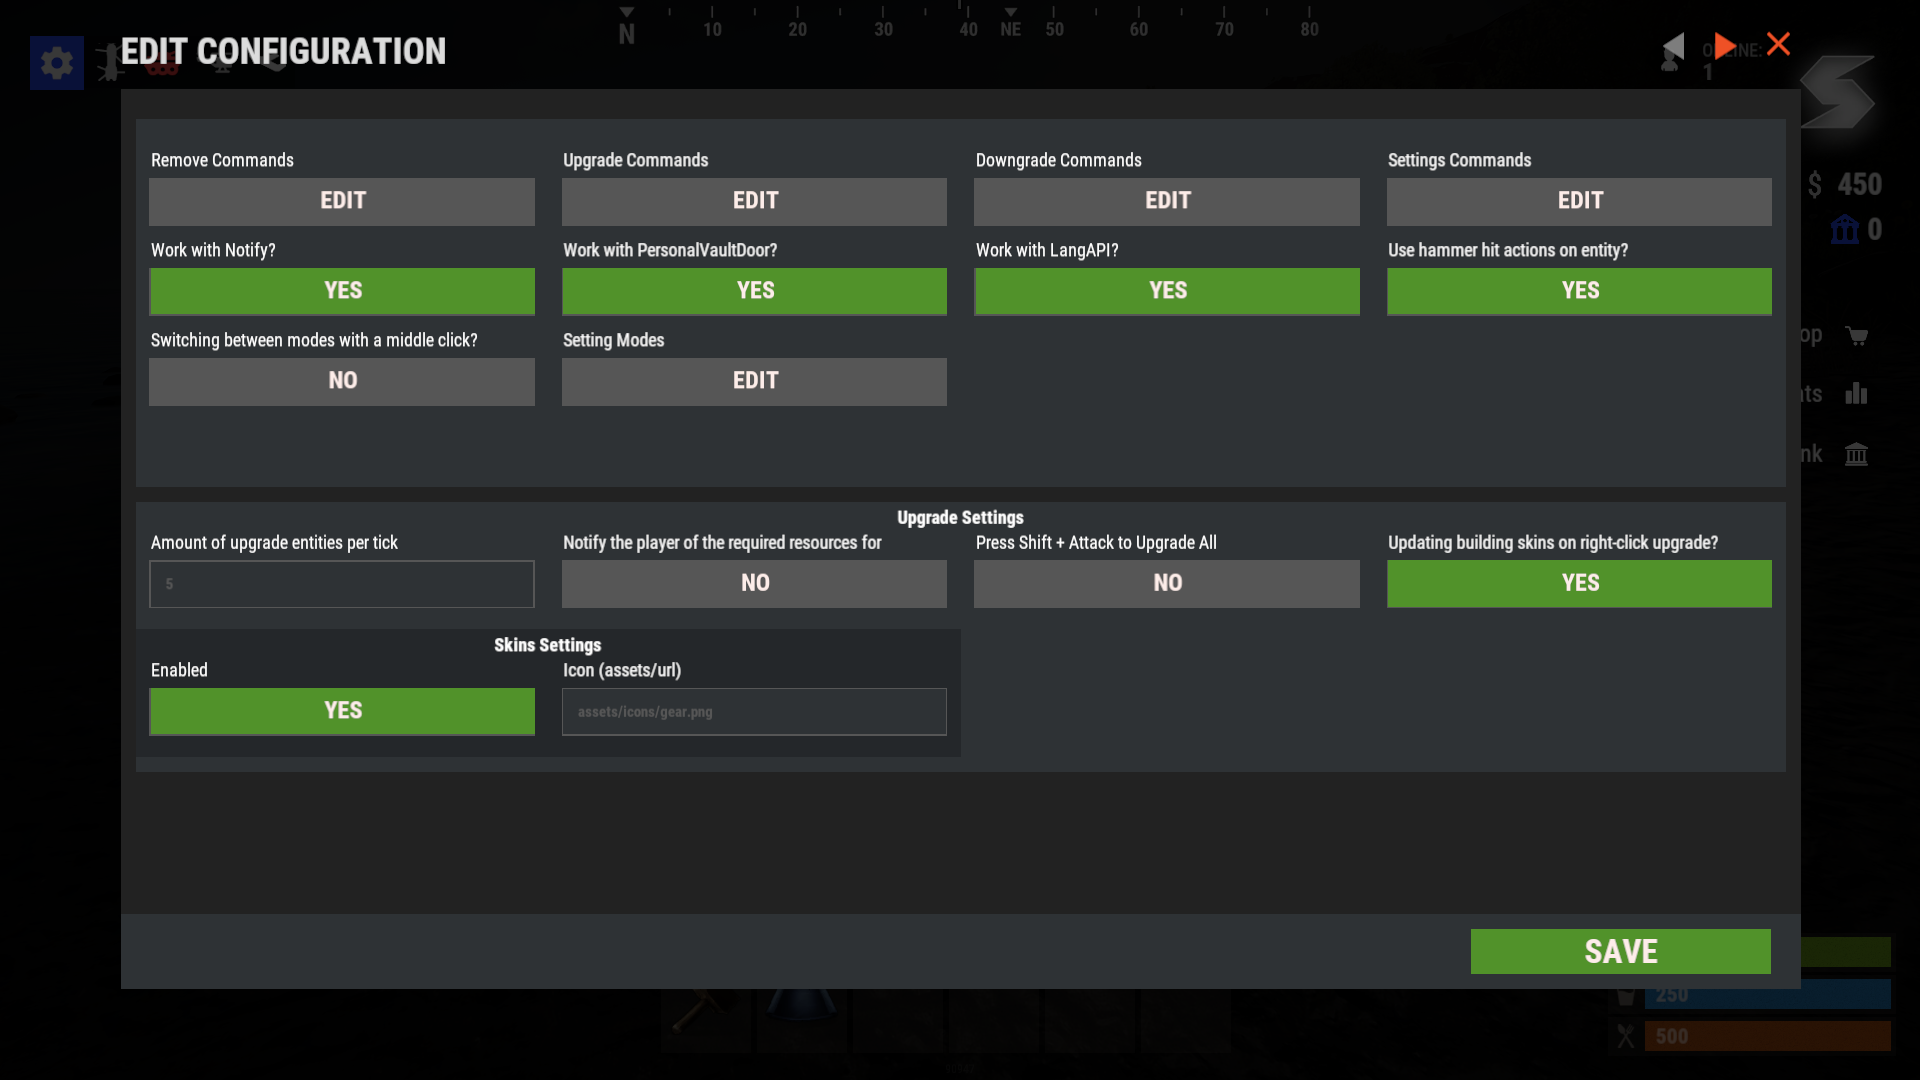Close the configuration with orange X

click(x=1778, y=44)
